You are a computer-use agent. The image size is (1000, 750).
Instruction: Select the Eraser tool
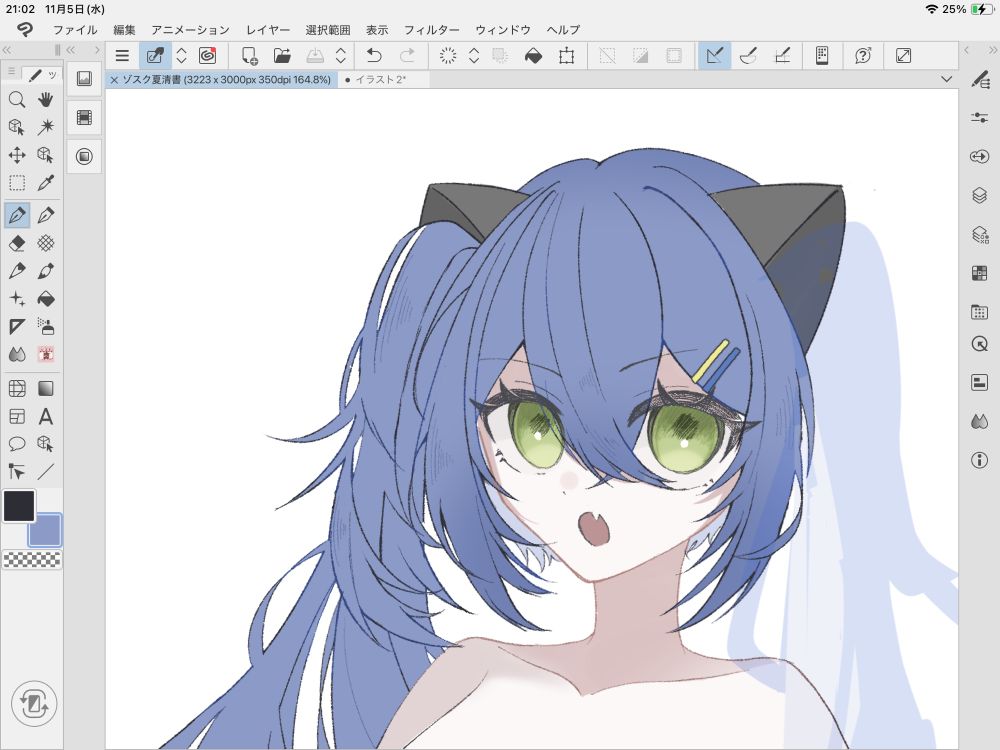(x=17, y=243)
